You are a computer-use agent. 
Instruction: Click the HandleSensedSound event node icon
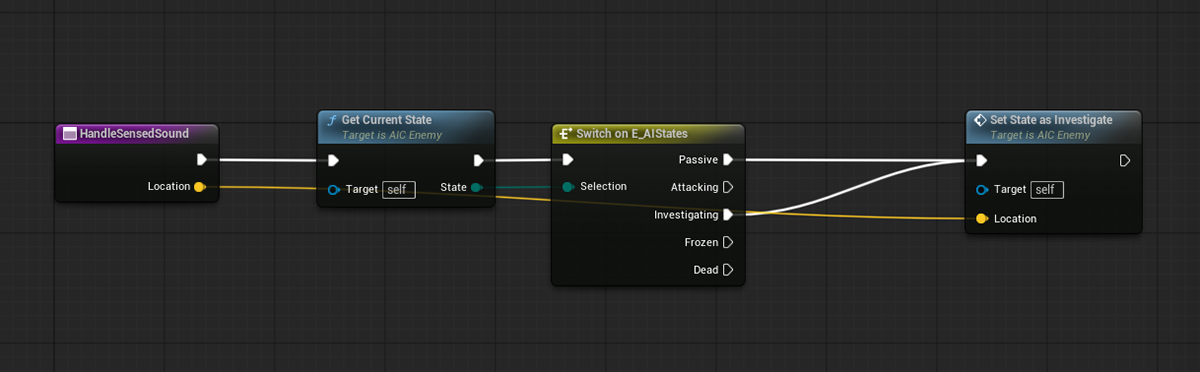69,133
